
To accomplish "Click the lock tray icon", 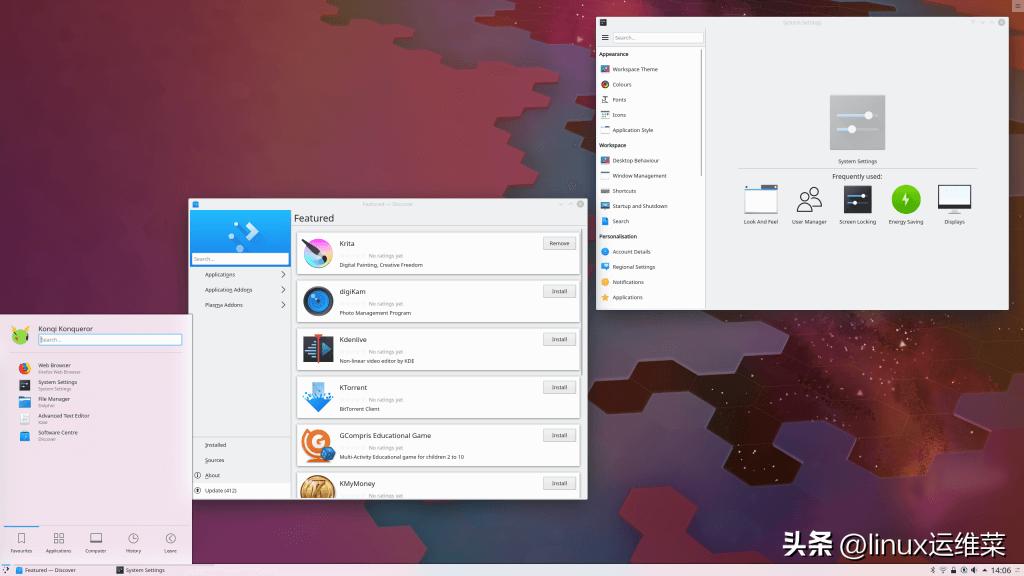I will click(953, 570).
